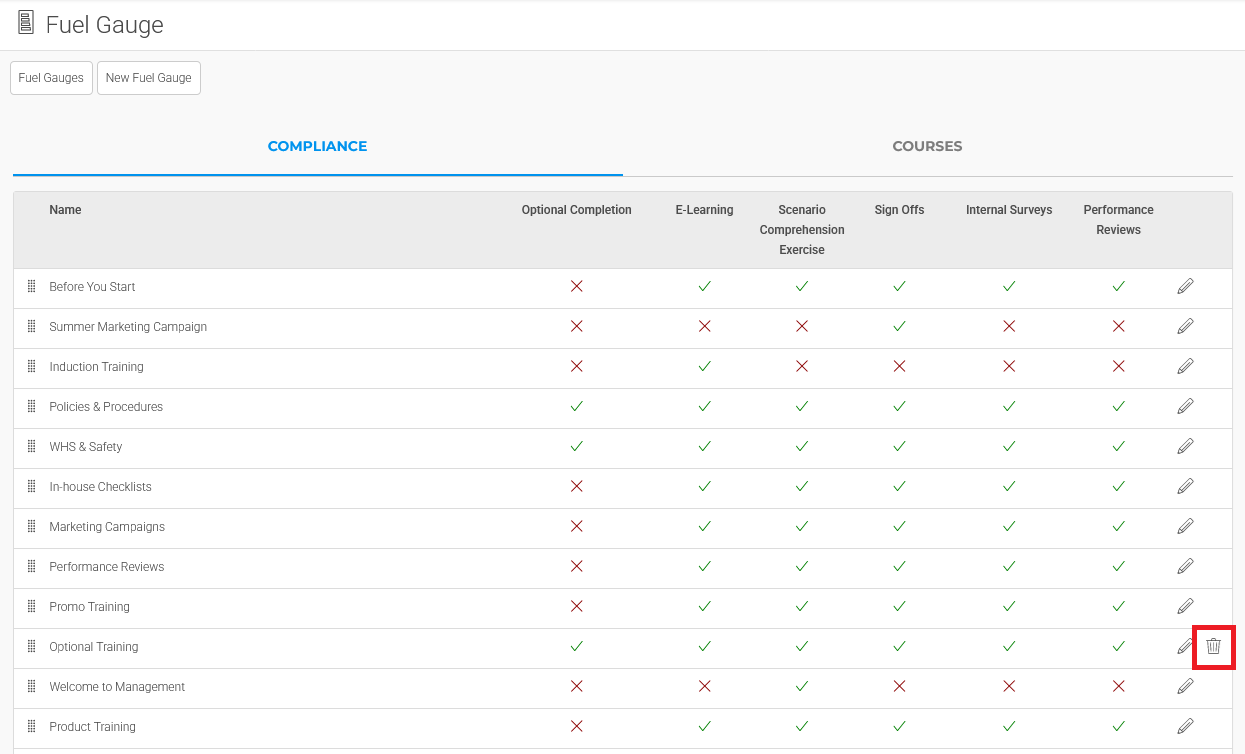Viewport: 1245px width, 754px height.
Task: Switch to the Courses tab
Action: (927, 146)
